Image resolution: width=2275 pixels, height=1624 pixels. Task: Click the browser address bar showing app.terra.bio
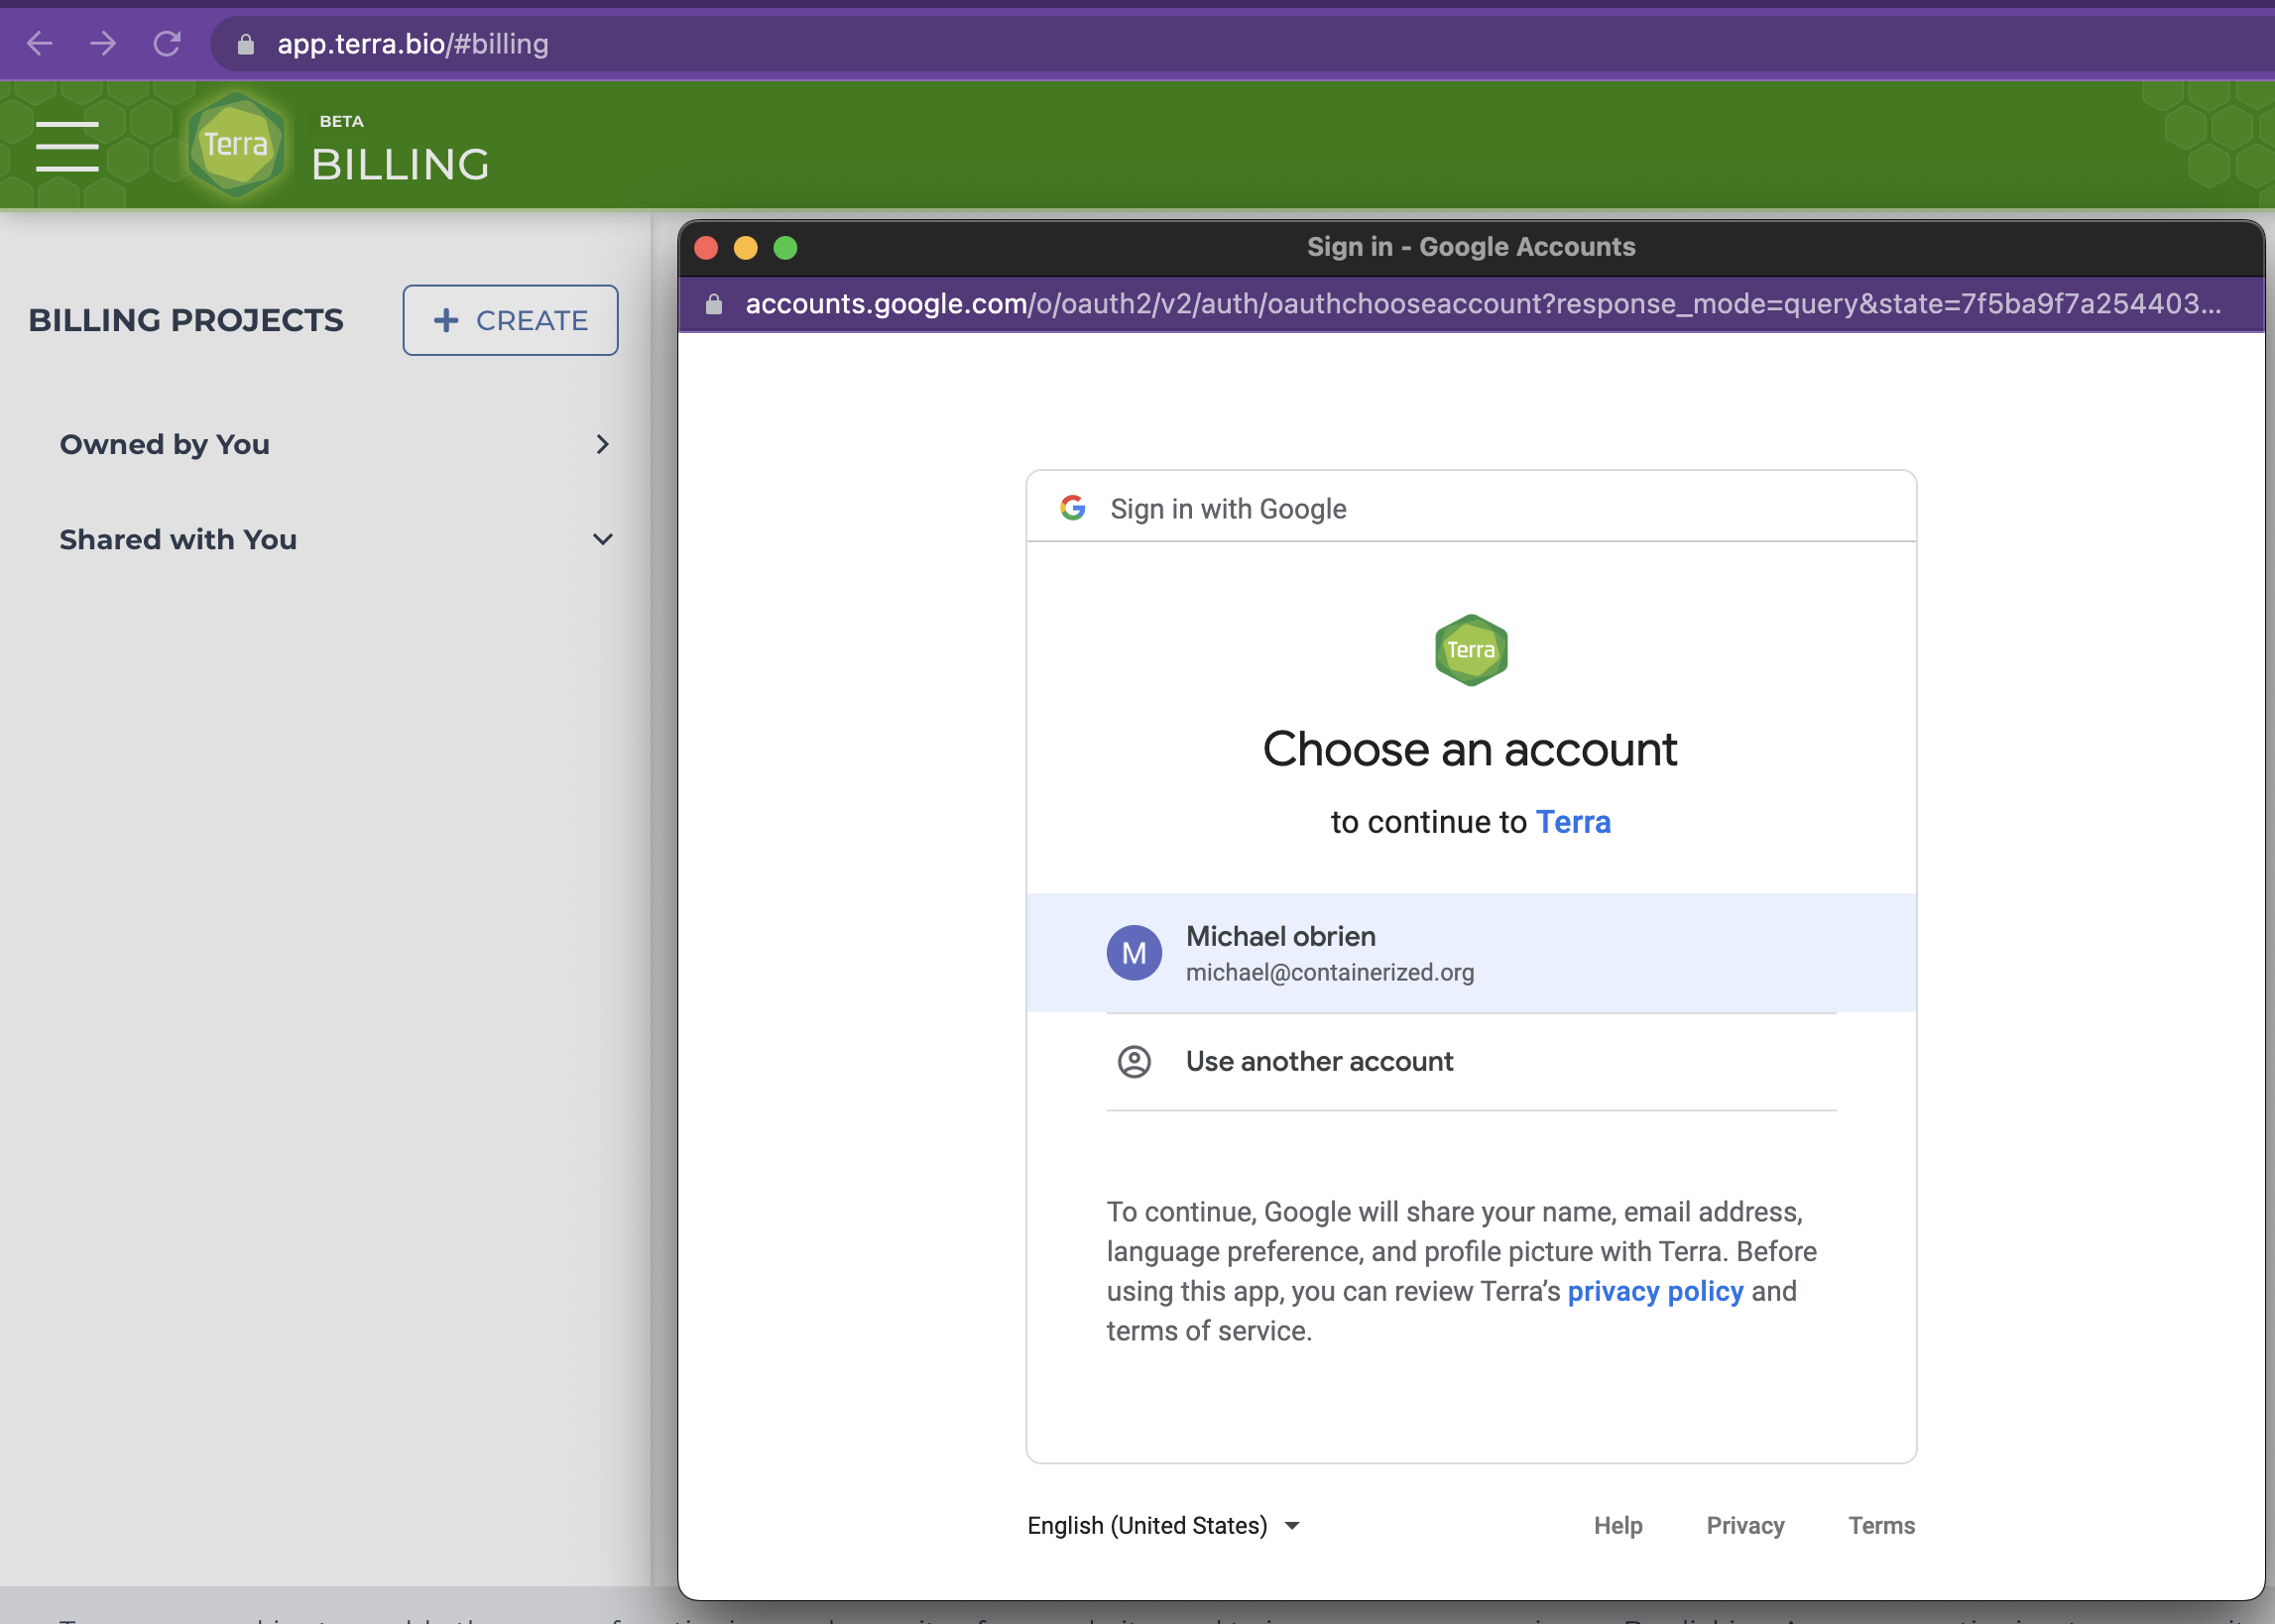click(413, 43)
